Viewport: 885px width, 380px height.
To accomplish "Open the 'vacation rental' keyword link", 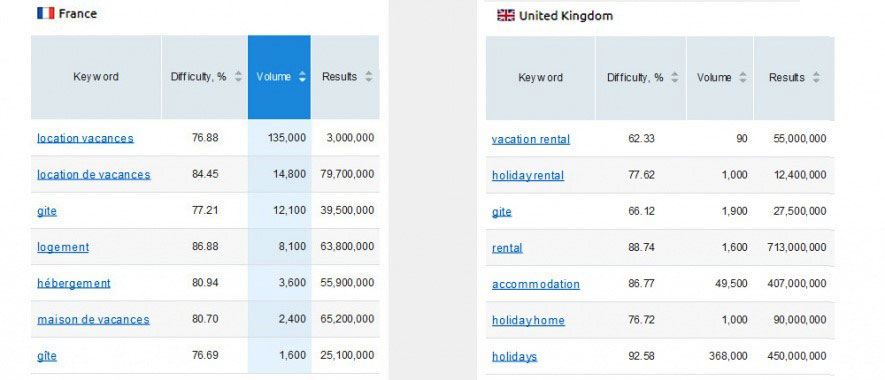I will [531, 139].
